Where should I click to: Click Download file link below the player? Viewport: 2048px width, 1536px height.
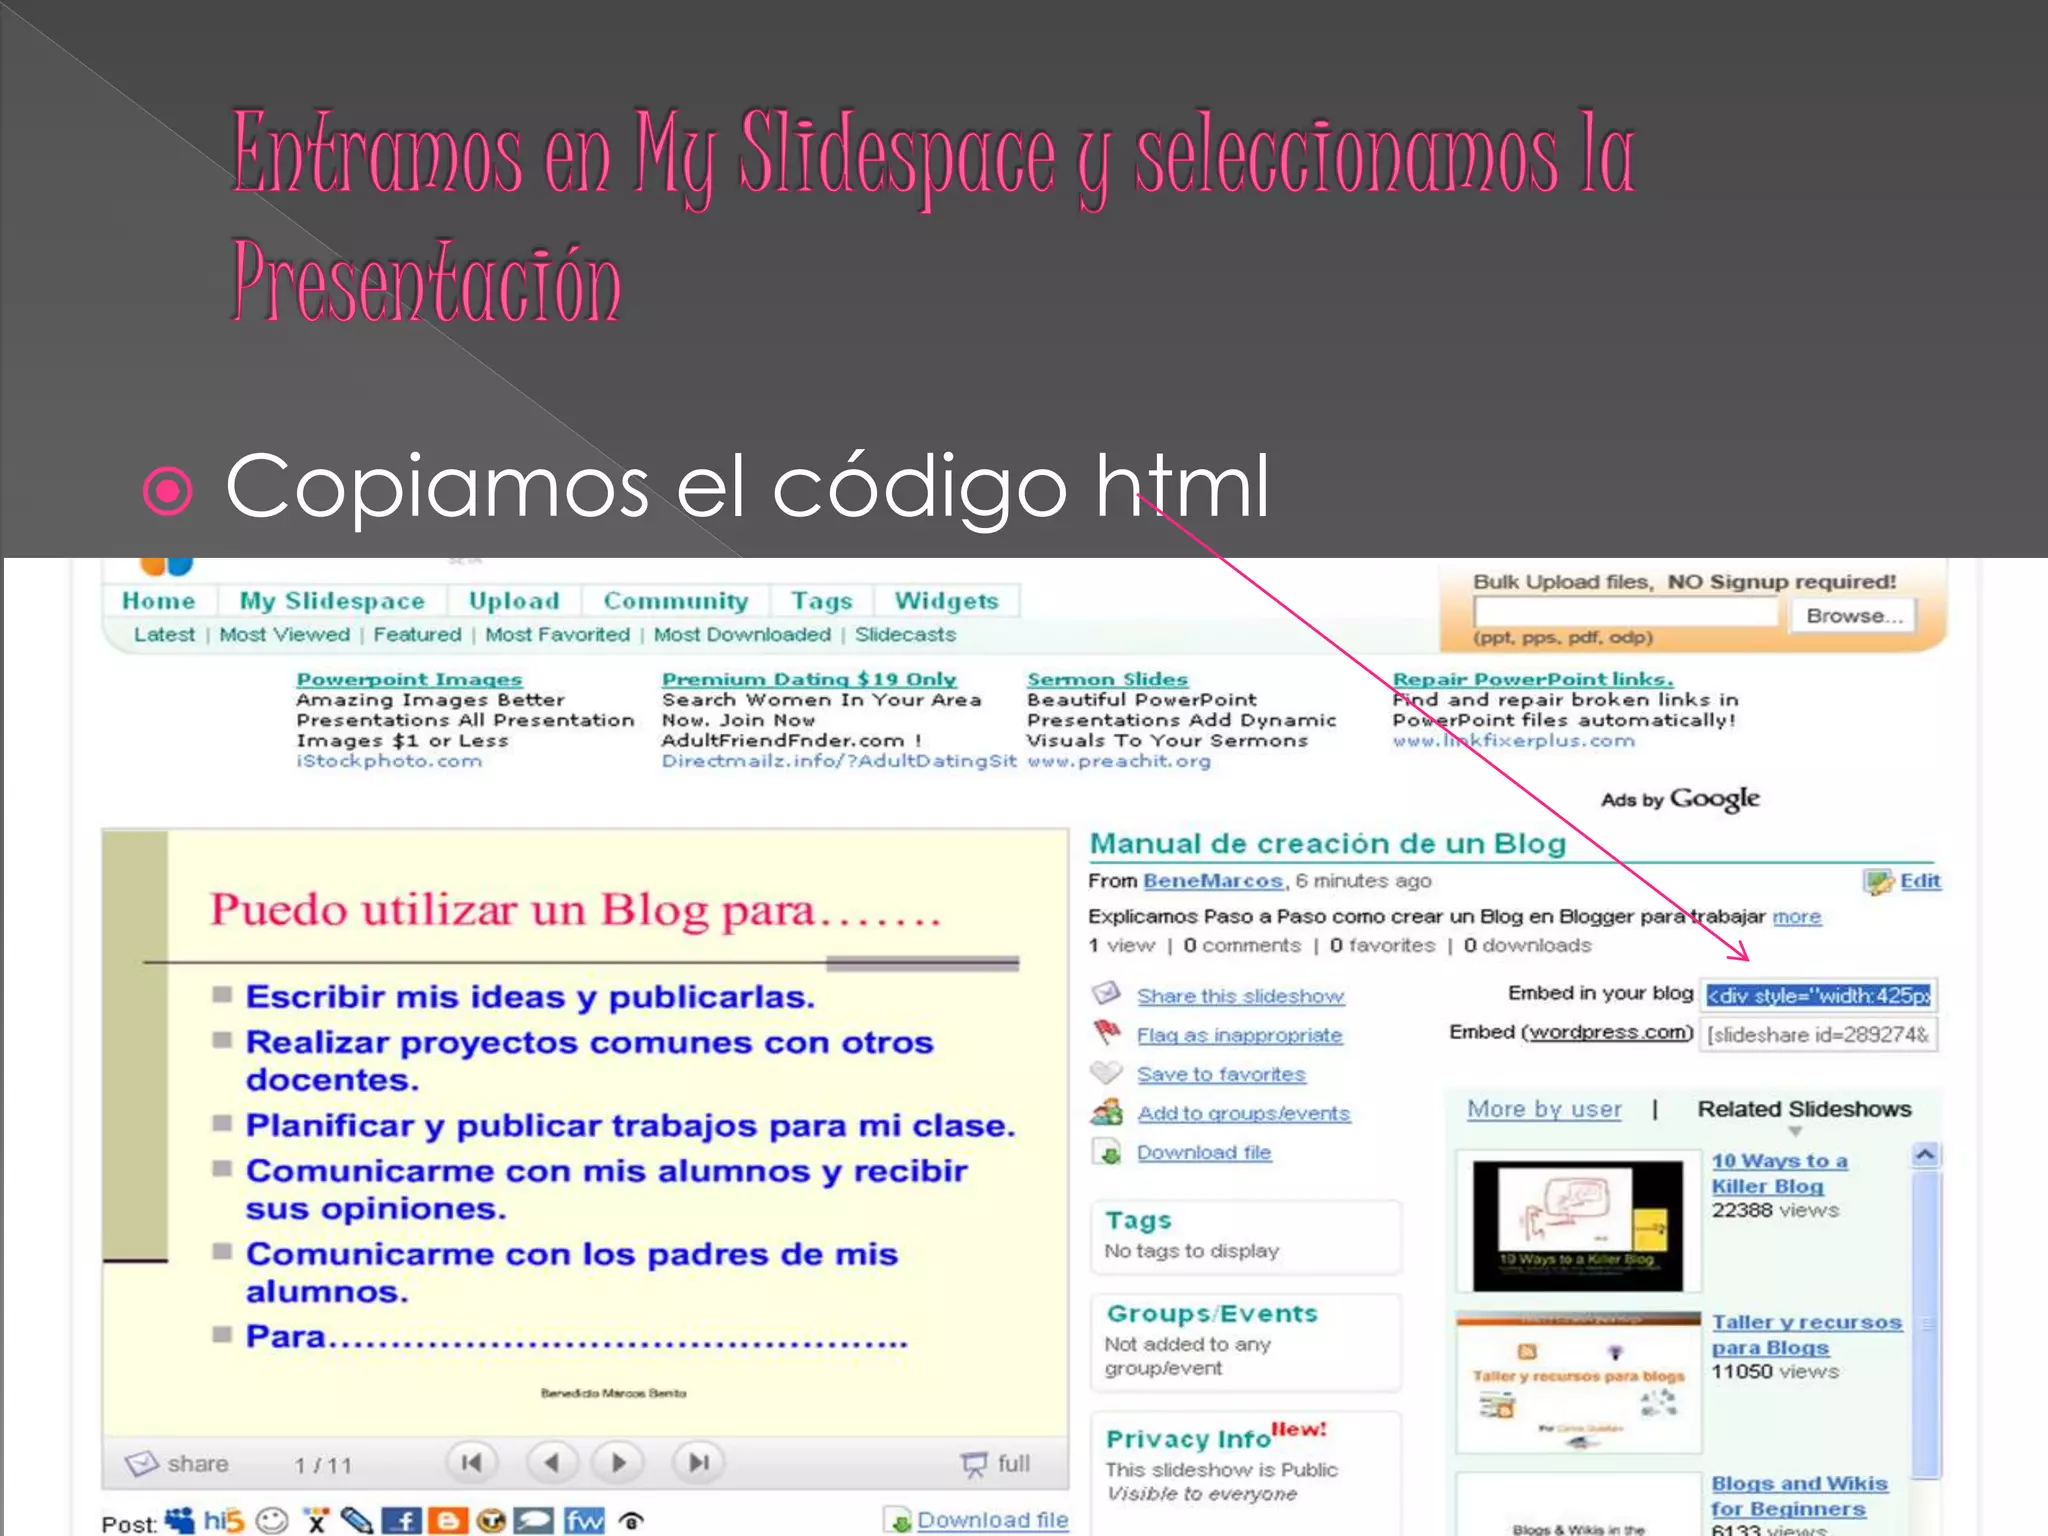click(993, 1520)
